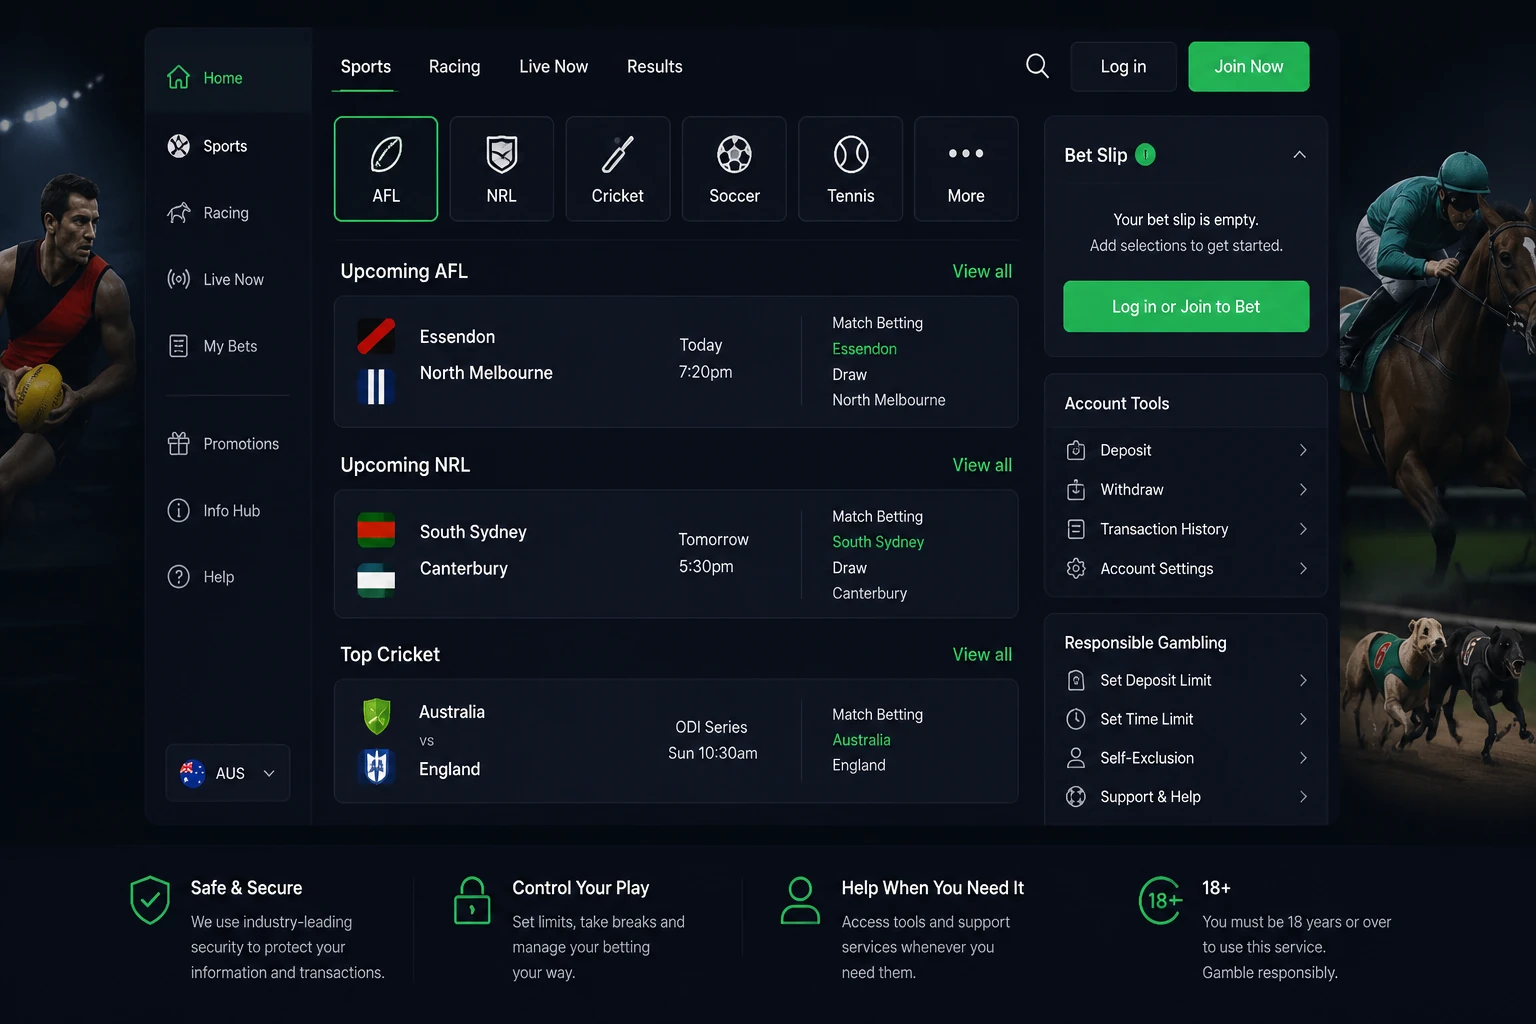Viewport: 1536px width, 1024px height.
Task: Click View all for Upcoming NRL
Action: (x=982, y=465)
